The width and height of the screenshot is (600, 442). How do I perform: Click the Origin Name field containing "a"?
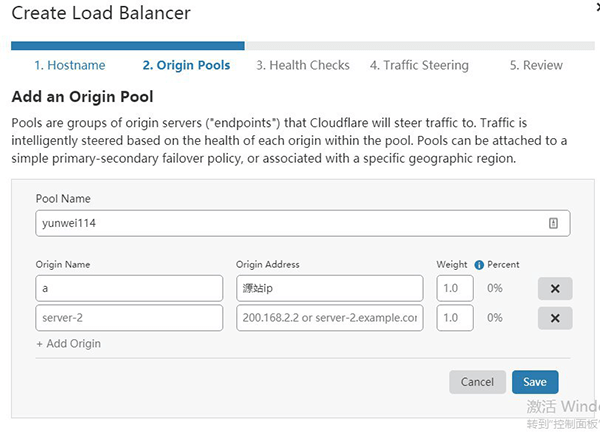[x=128, y=289]
